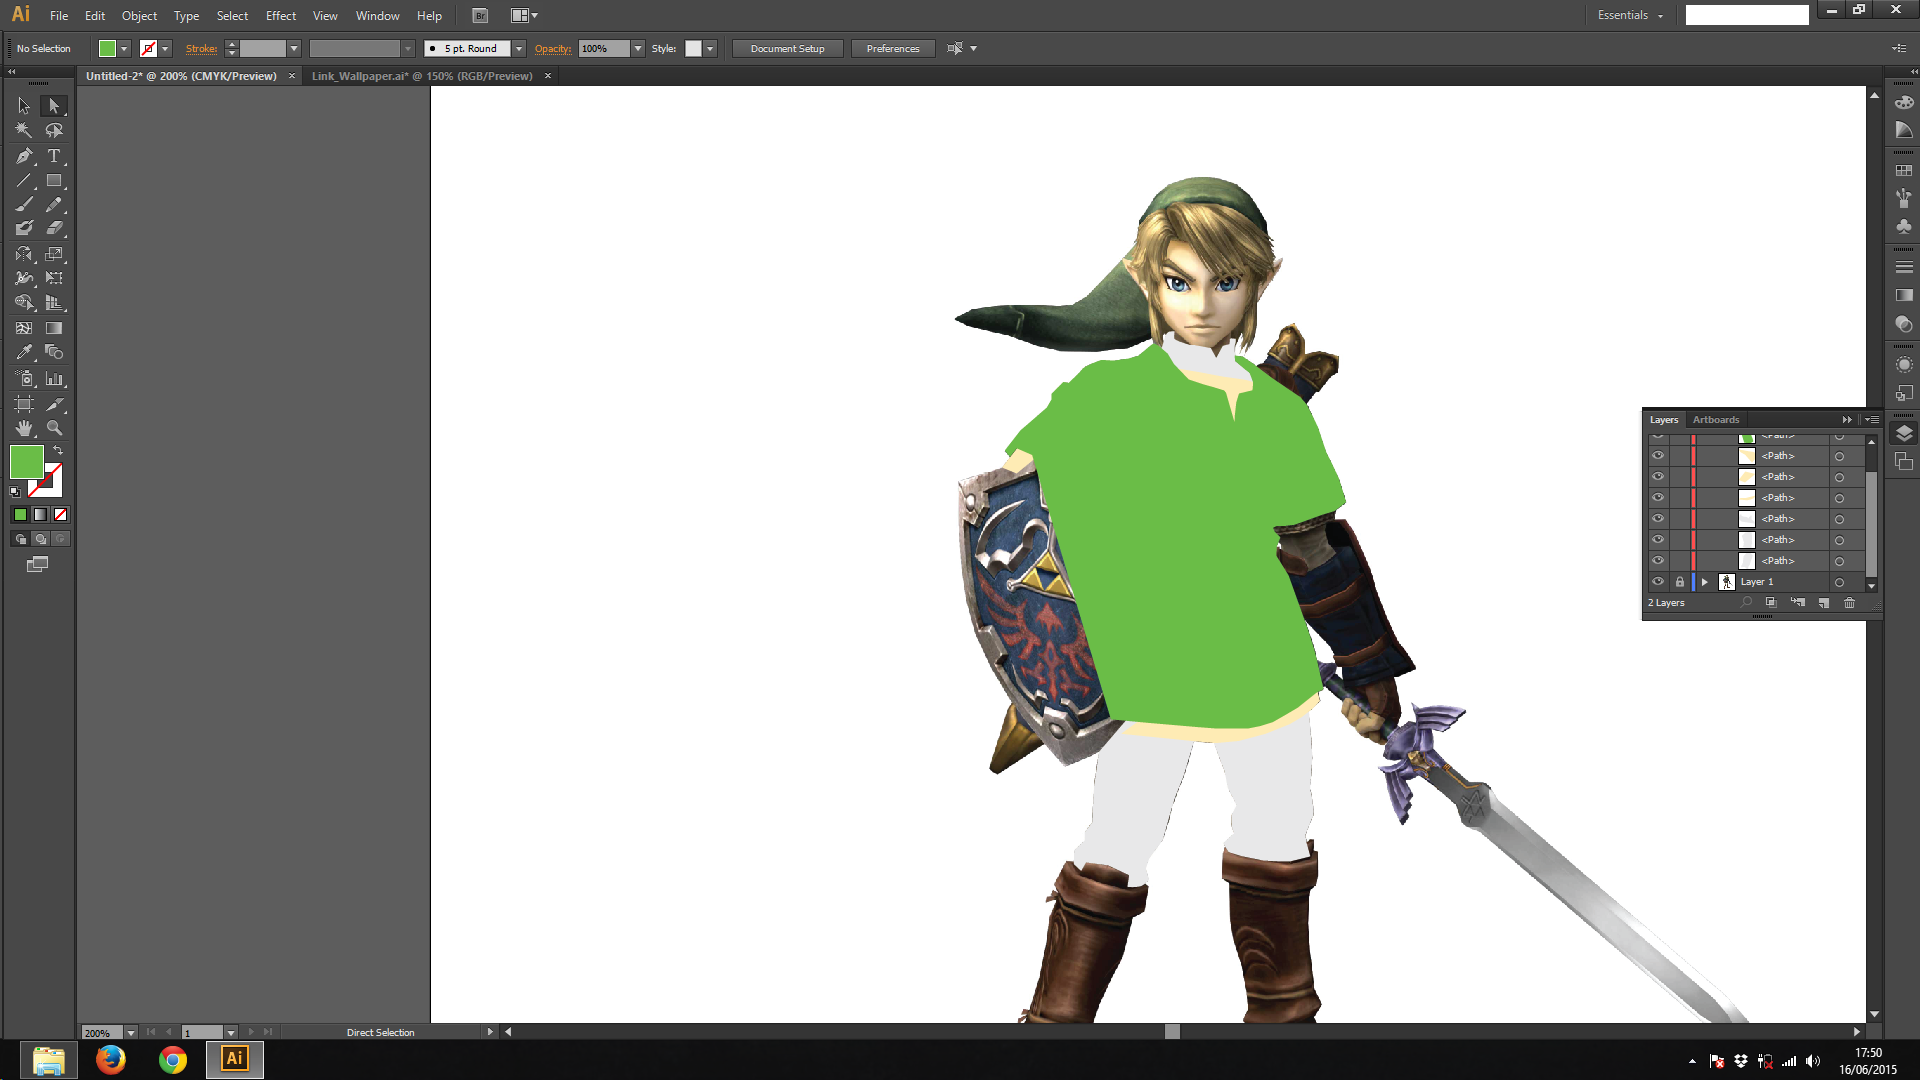Select the Perspective Grid tool
This screenshot has height=1080, width=1920.
[x=54, y=302]
